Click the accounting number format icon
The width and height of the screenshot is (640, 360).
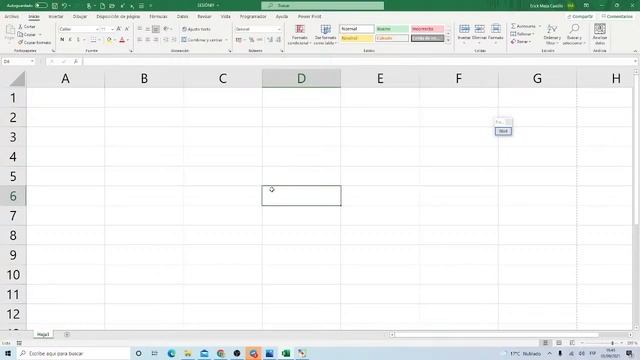239,40
